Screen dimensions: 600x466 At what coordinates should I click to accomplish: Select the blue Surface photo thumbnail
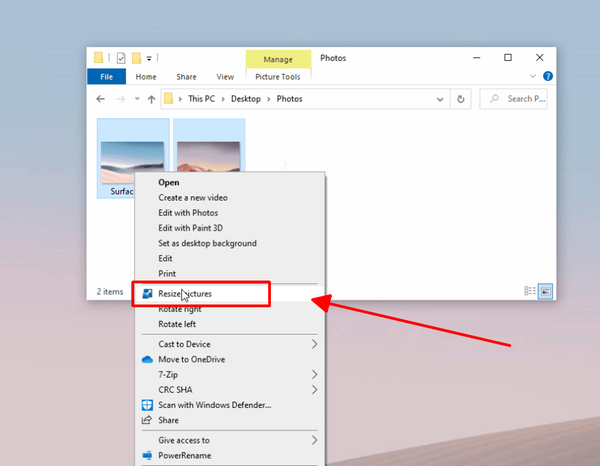click(x=132, y=161)
